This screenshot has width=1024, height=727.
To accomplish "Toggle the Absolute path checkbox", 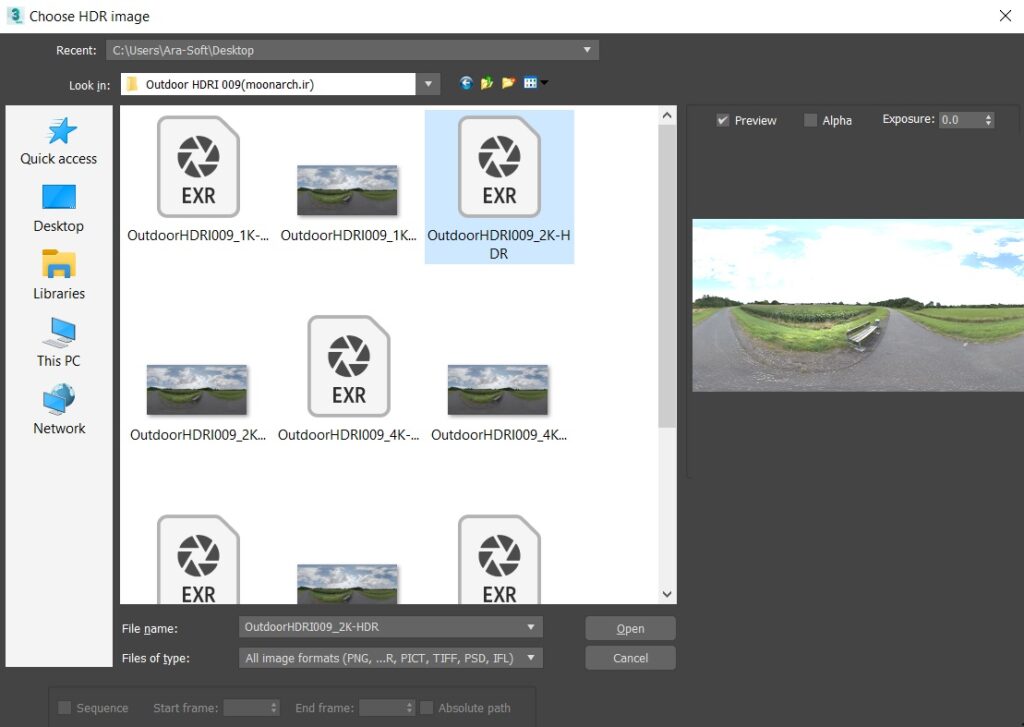I will [x=426, y=707].
